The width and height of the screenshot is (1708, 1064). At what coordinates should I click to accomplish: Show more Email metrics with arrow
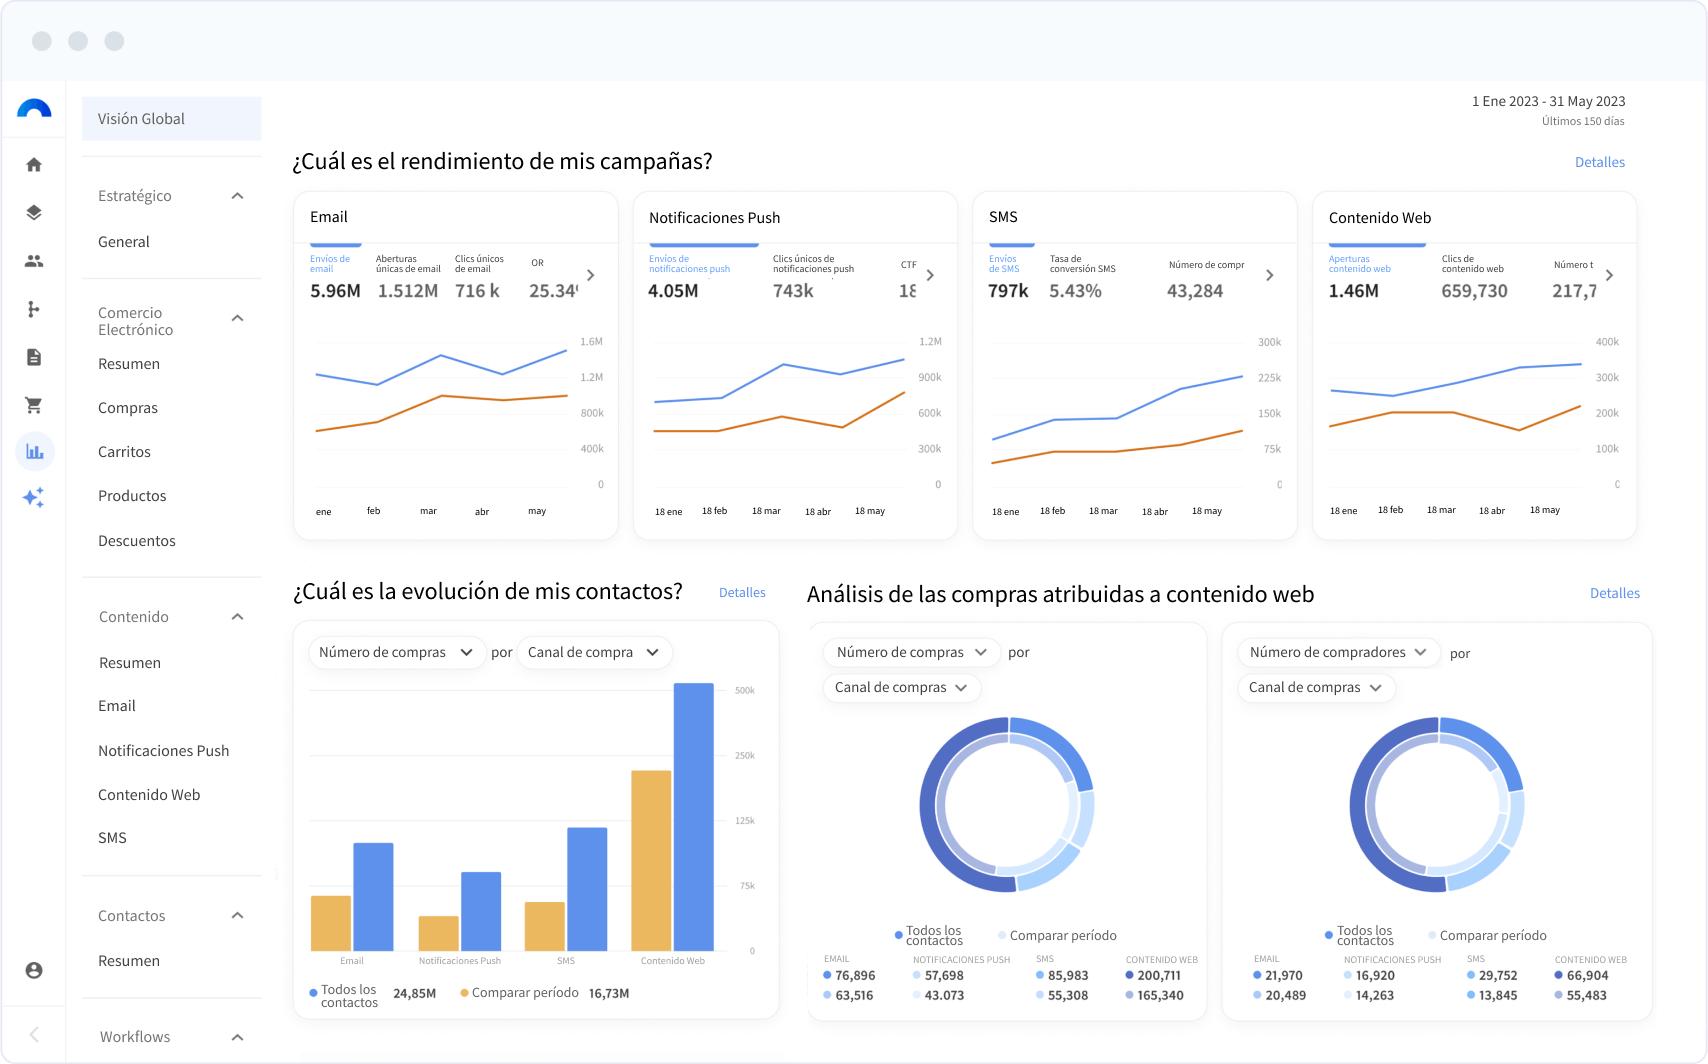point(591,275)
